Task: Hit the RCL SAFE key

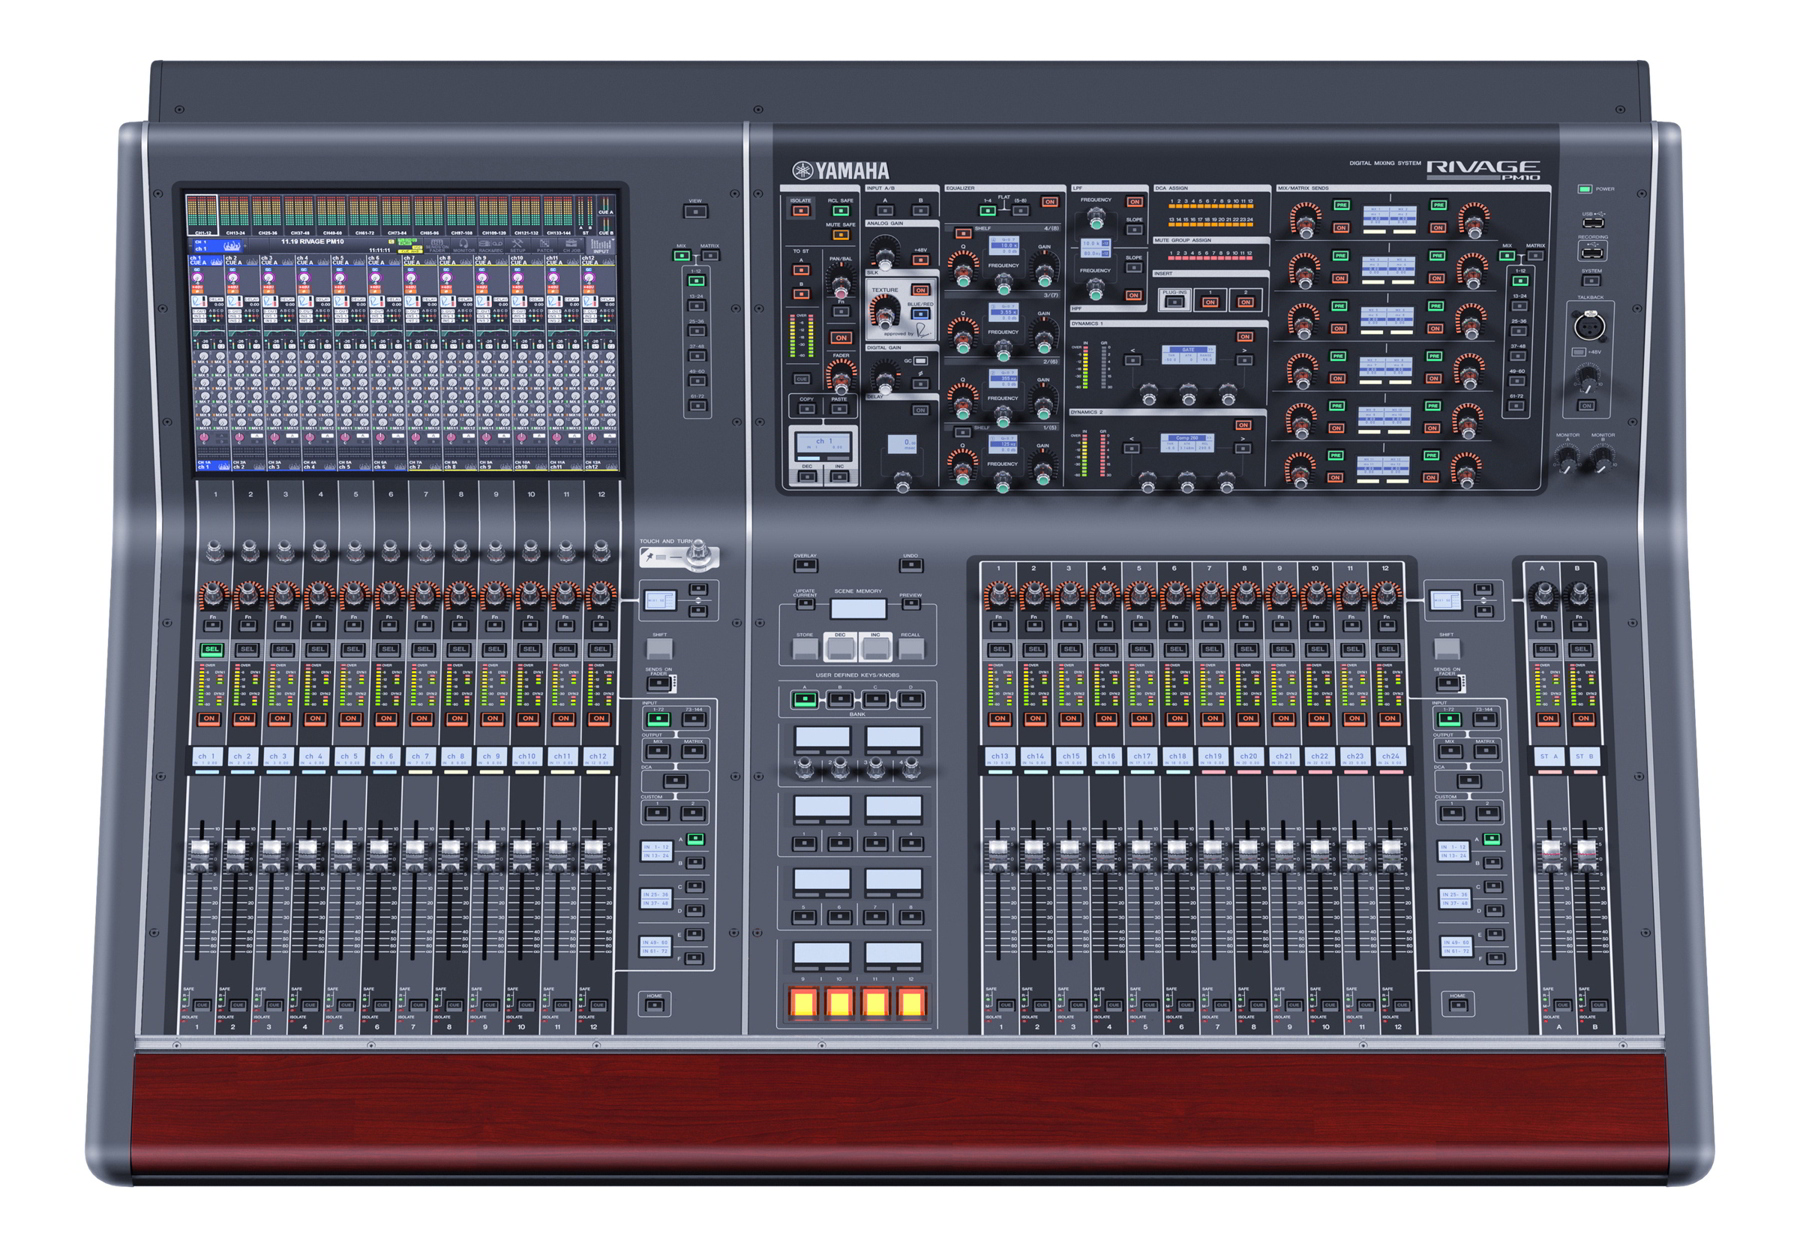Action: point(840,211)
